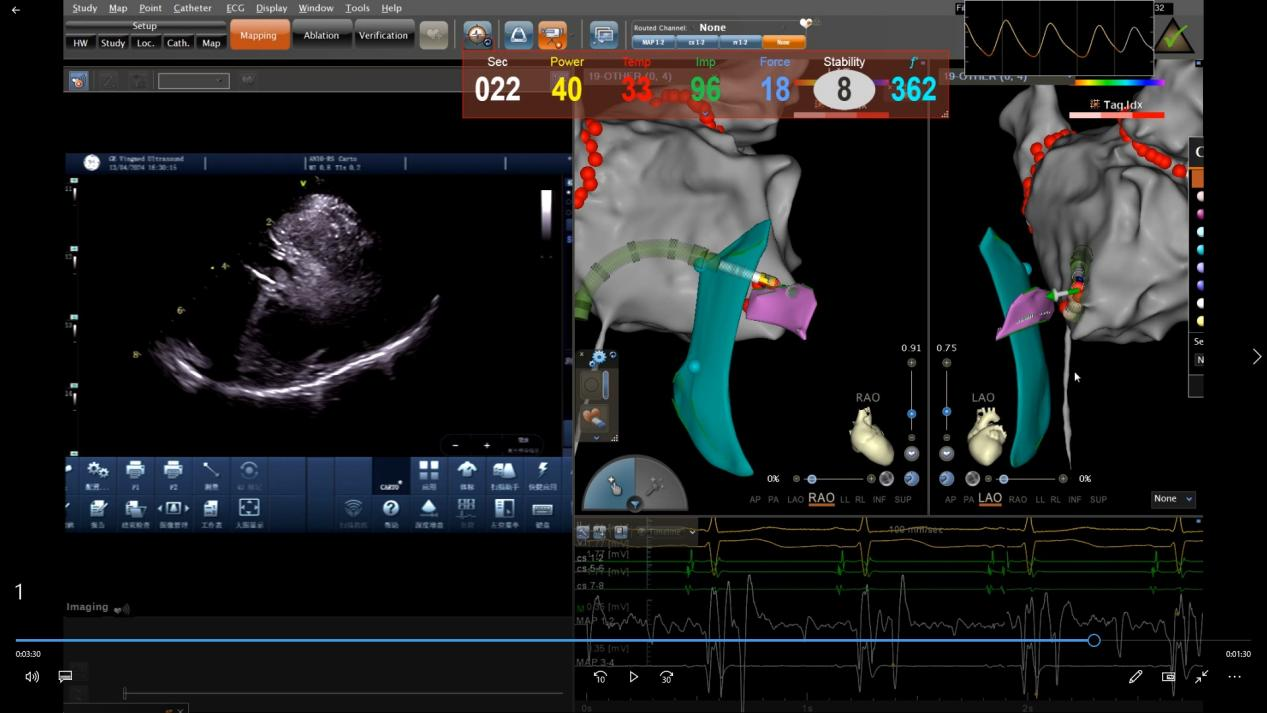Open the None dropdown under right map
This screenshot has height=713, width=1267.
[x=1172, y=498]
